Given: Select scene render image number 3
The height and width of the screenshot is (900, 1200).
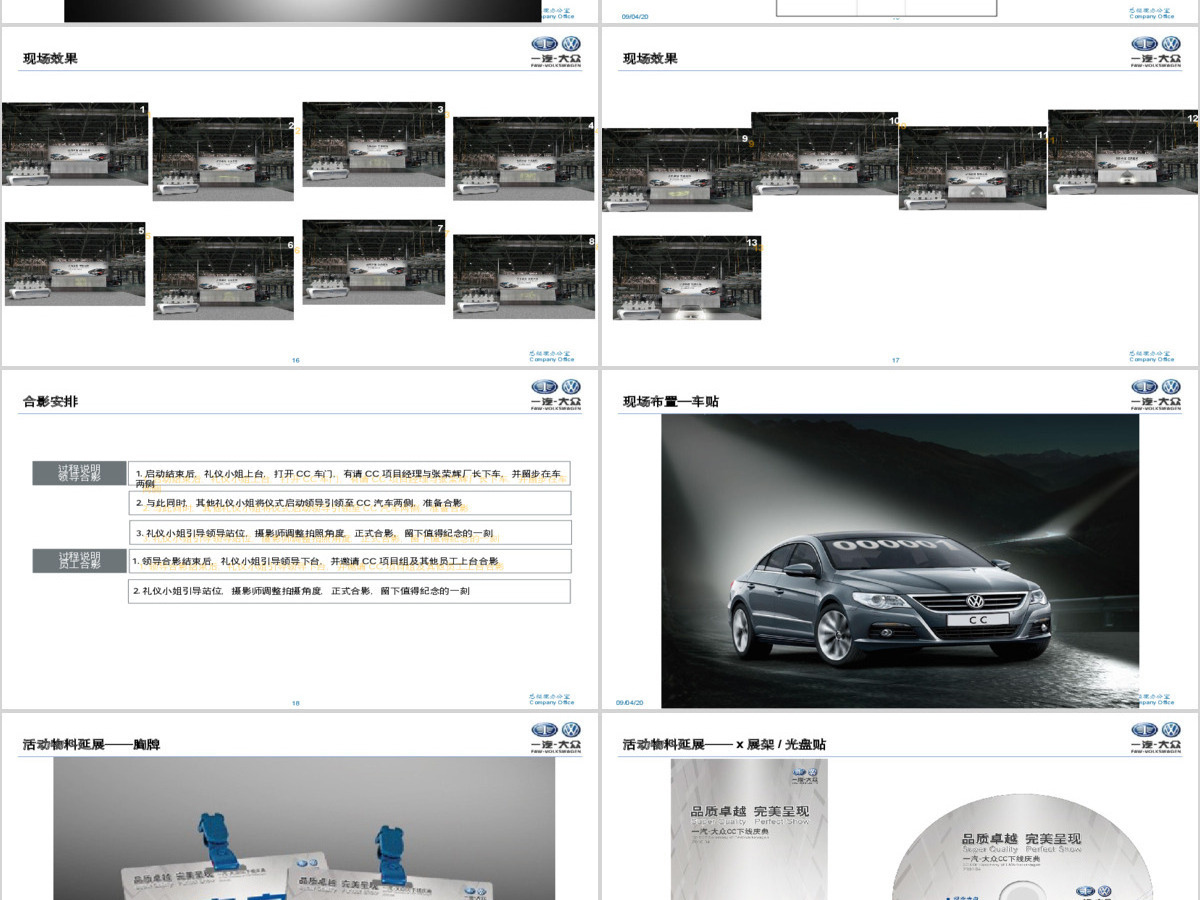Looking at the screenshot, I should click(x=374, y=144).
